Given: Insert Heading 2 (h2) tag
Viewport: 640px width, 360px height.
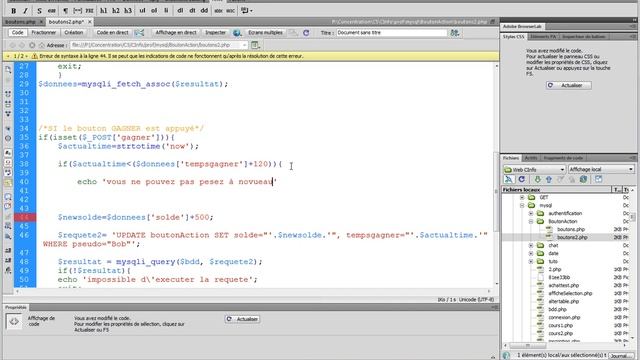Looking at the screenshot, I should pyautogui.click(x=116, y=11).
